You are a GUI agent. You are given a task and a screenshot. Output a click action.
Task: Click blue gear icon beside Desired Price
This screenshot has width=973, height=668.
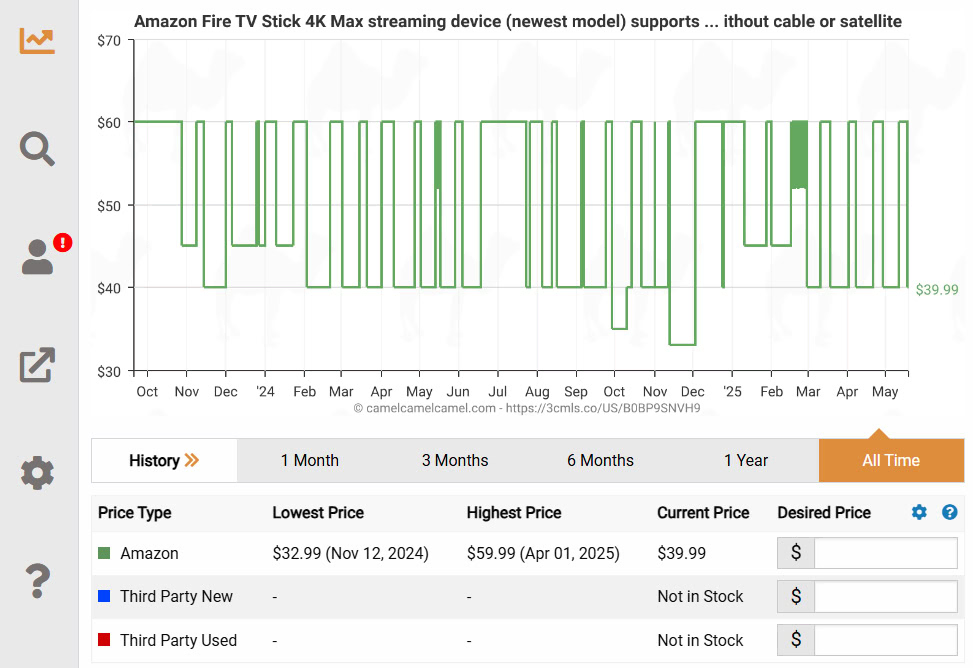click(x=919, y=512)
